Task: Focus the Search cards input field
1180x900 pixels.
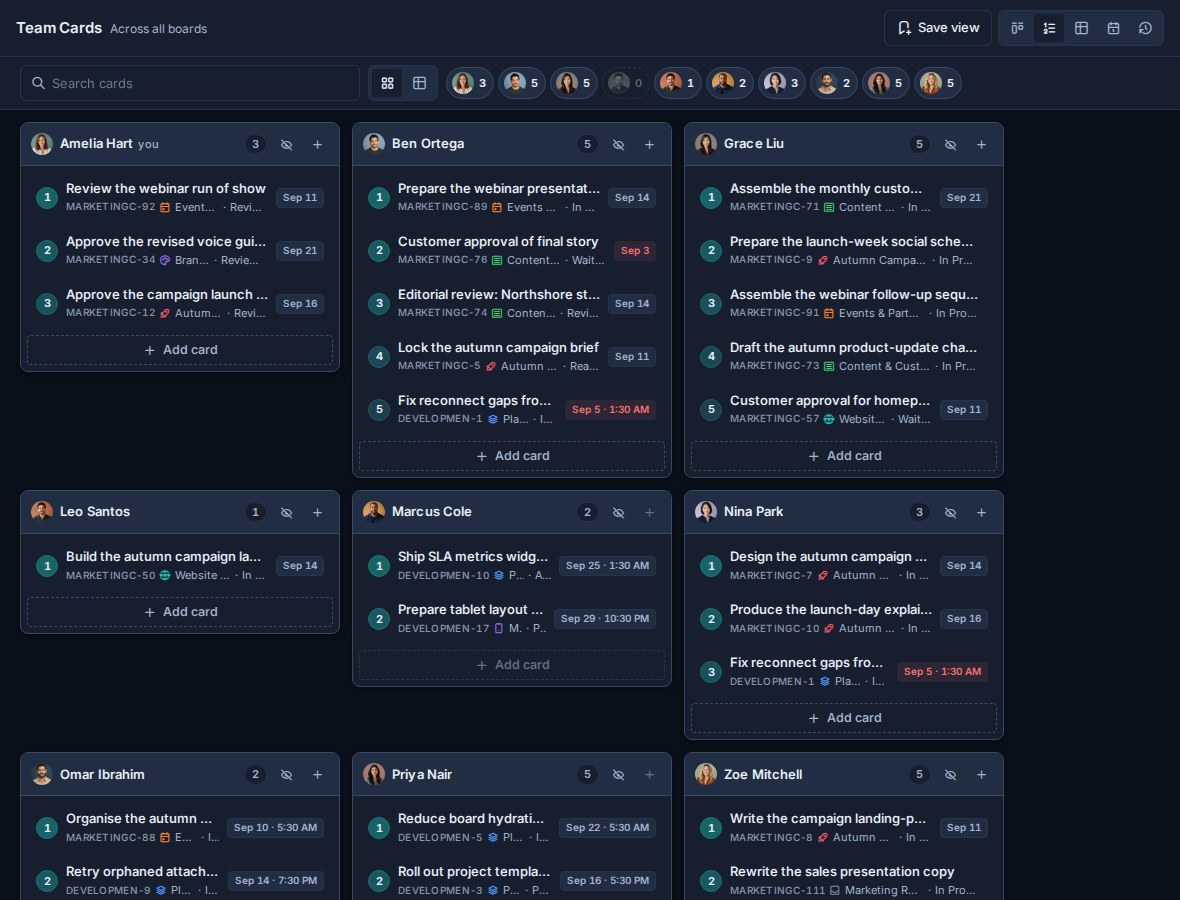Action: coord(190,84)
